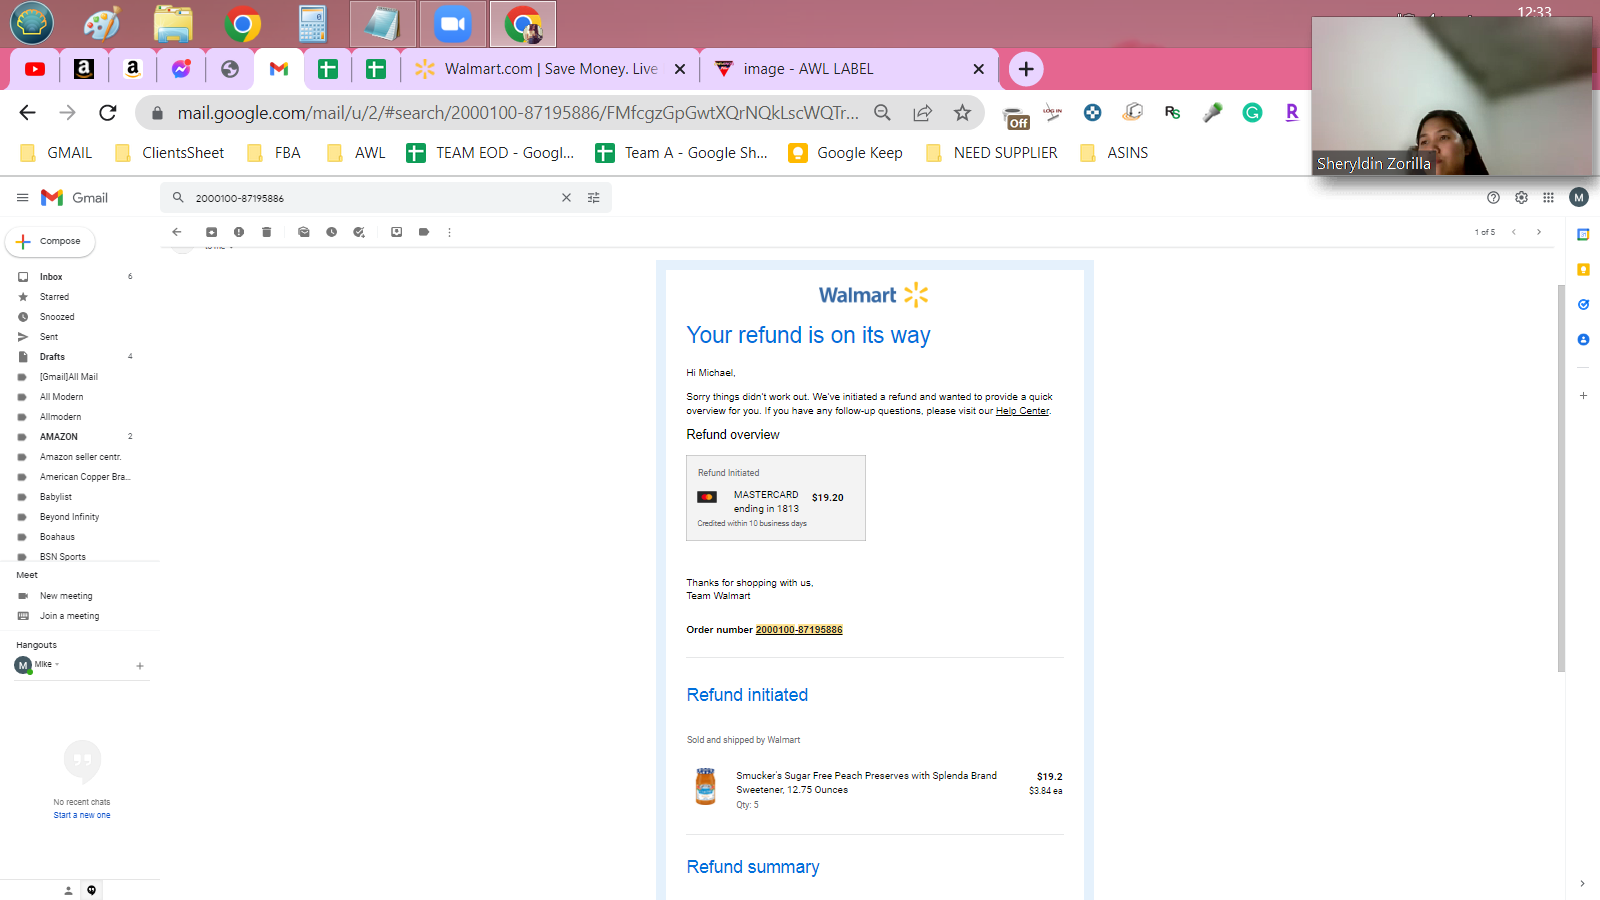Add this email to Tasks
The height and width of the screenshot is (900, 1600).
(359, 232)
